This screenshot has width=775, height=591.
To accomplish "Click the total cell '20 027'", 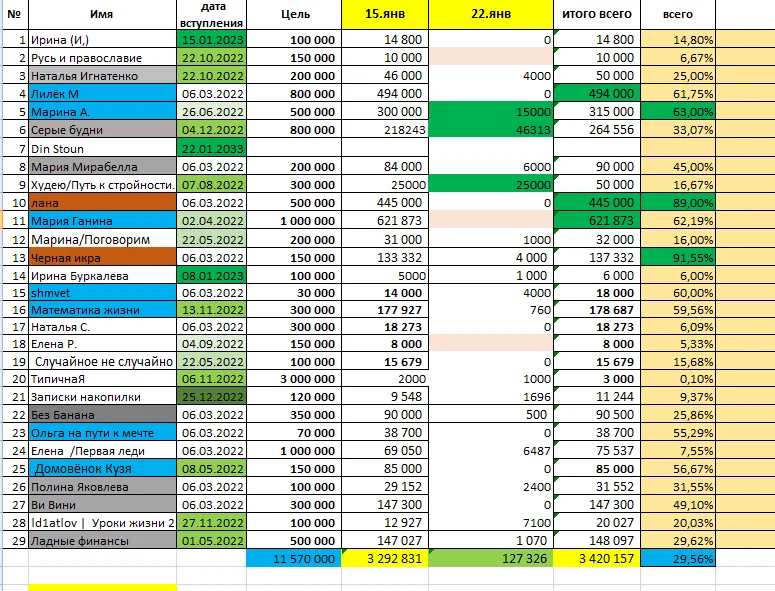I will [597, 522].
